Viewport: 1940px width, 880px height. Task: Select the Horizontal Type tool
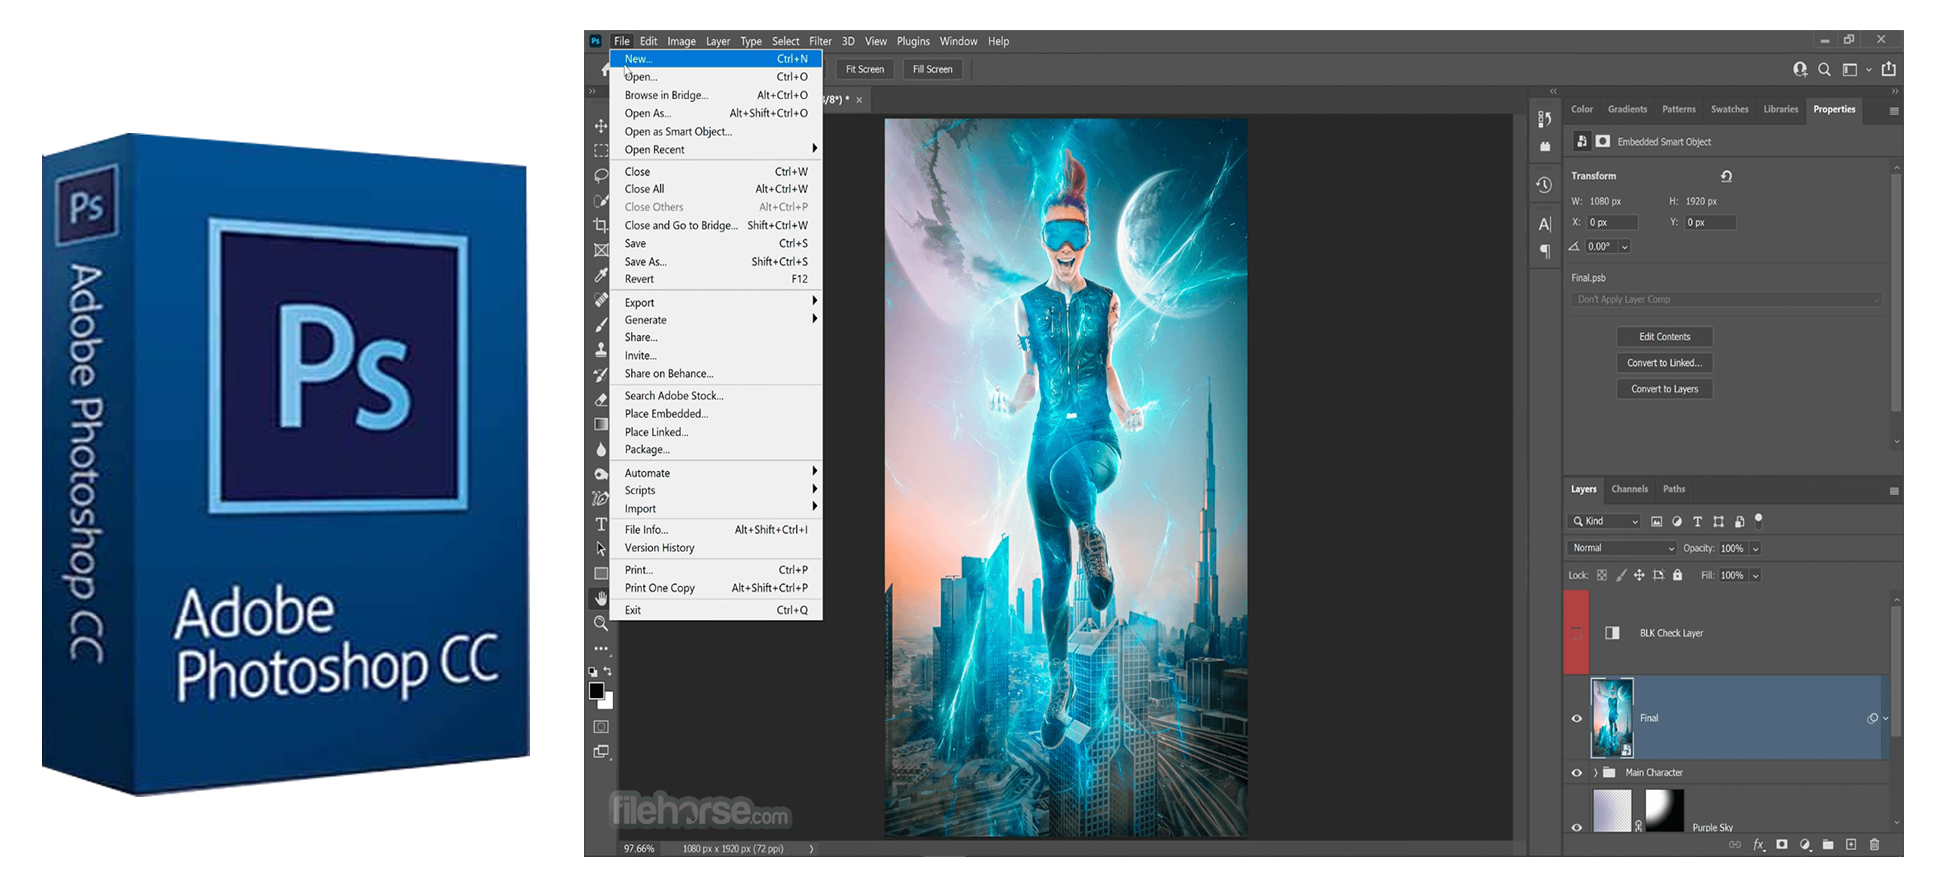pos(601,524)
